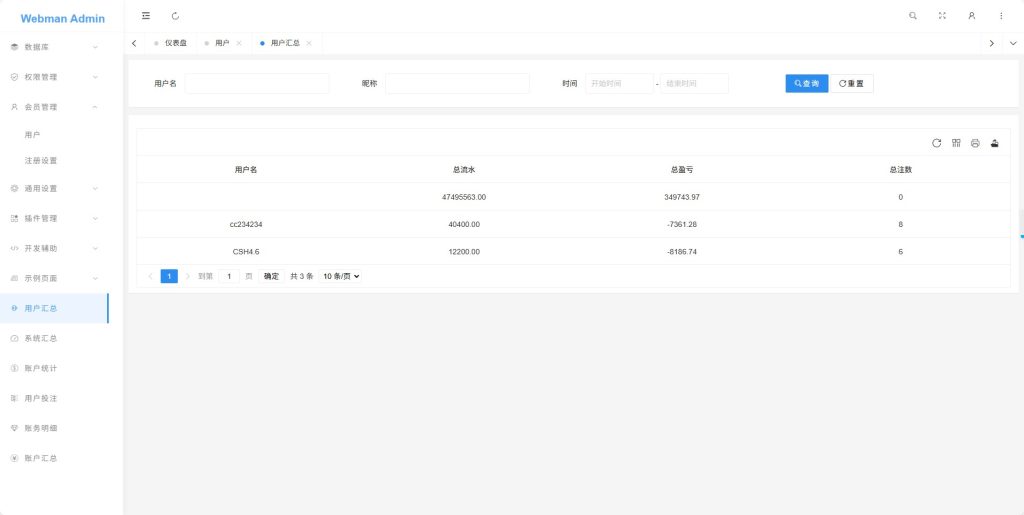Click the page refresh icon in the header
This screenshot has width=1024, height=515.
tap(176, 16)
